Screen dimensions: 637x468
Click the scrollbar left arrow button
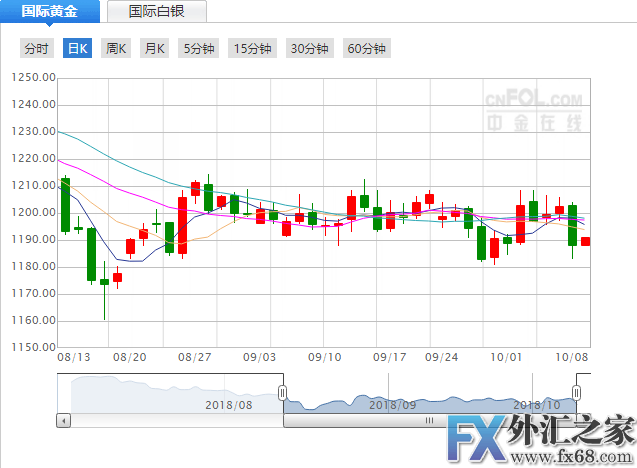64,420
